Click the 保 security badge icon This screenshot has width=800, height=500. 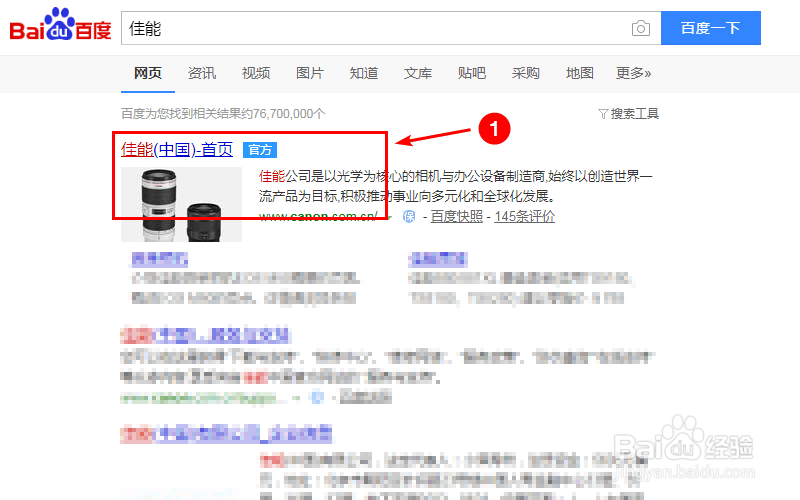pyautogui.click(x=409, y=216)
